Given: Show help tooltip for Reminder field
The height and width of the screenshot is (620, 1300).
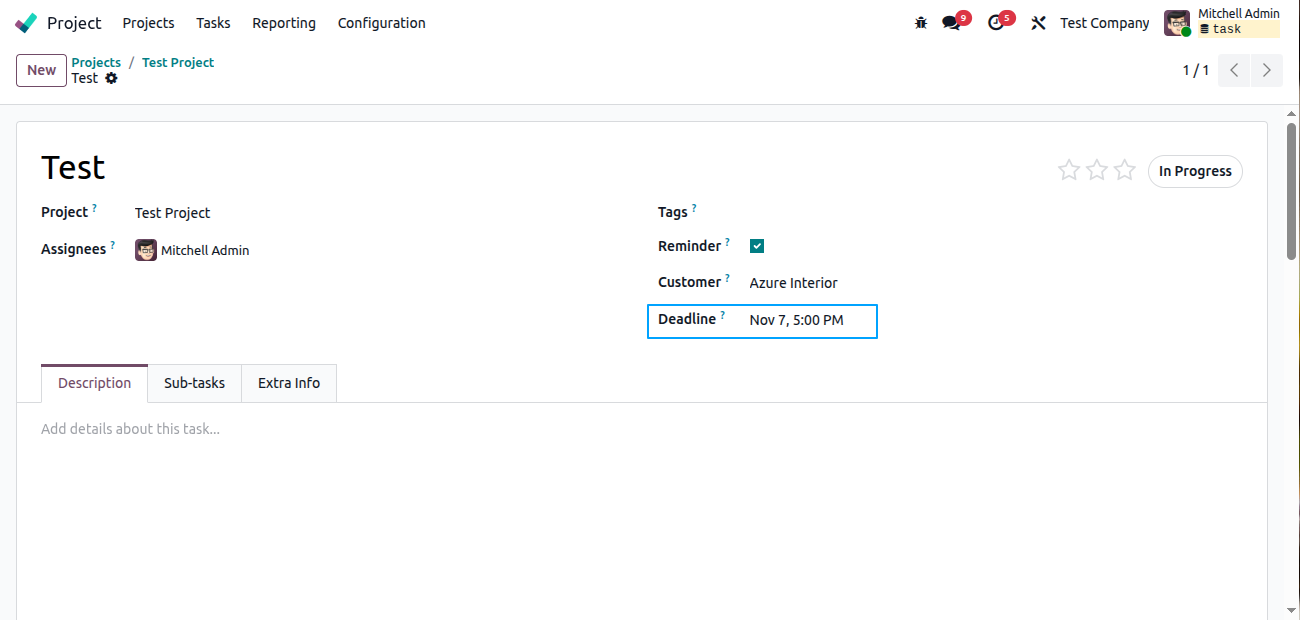Looking at the screenshot, I should (x=728, y=242).
